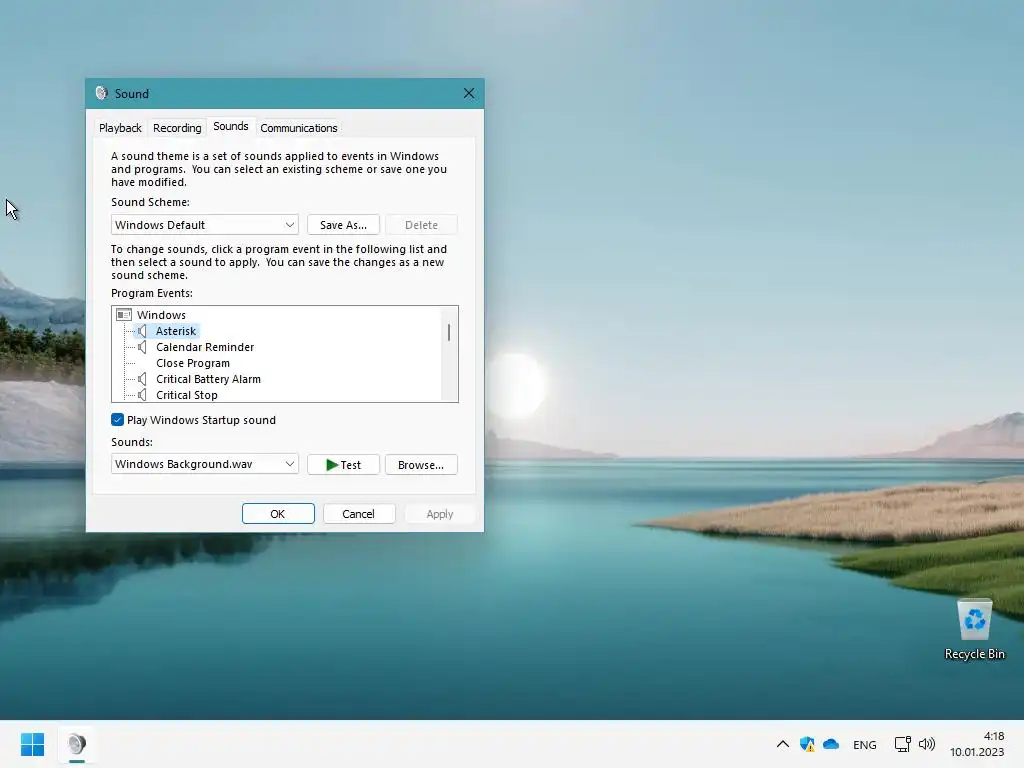The image size is (1024, 768).
Task: Show hidden system tray icons
Action: click(782, 744)
